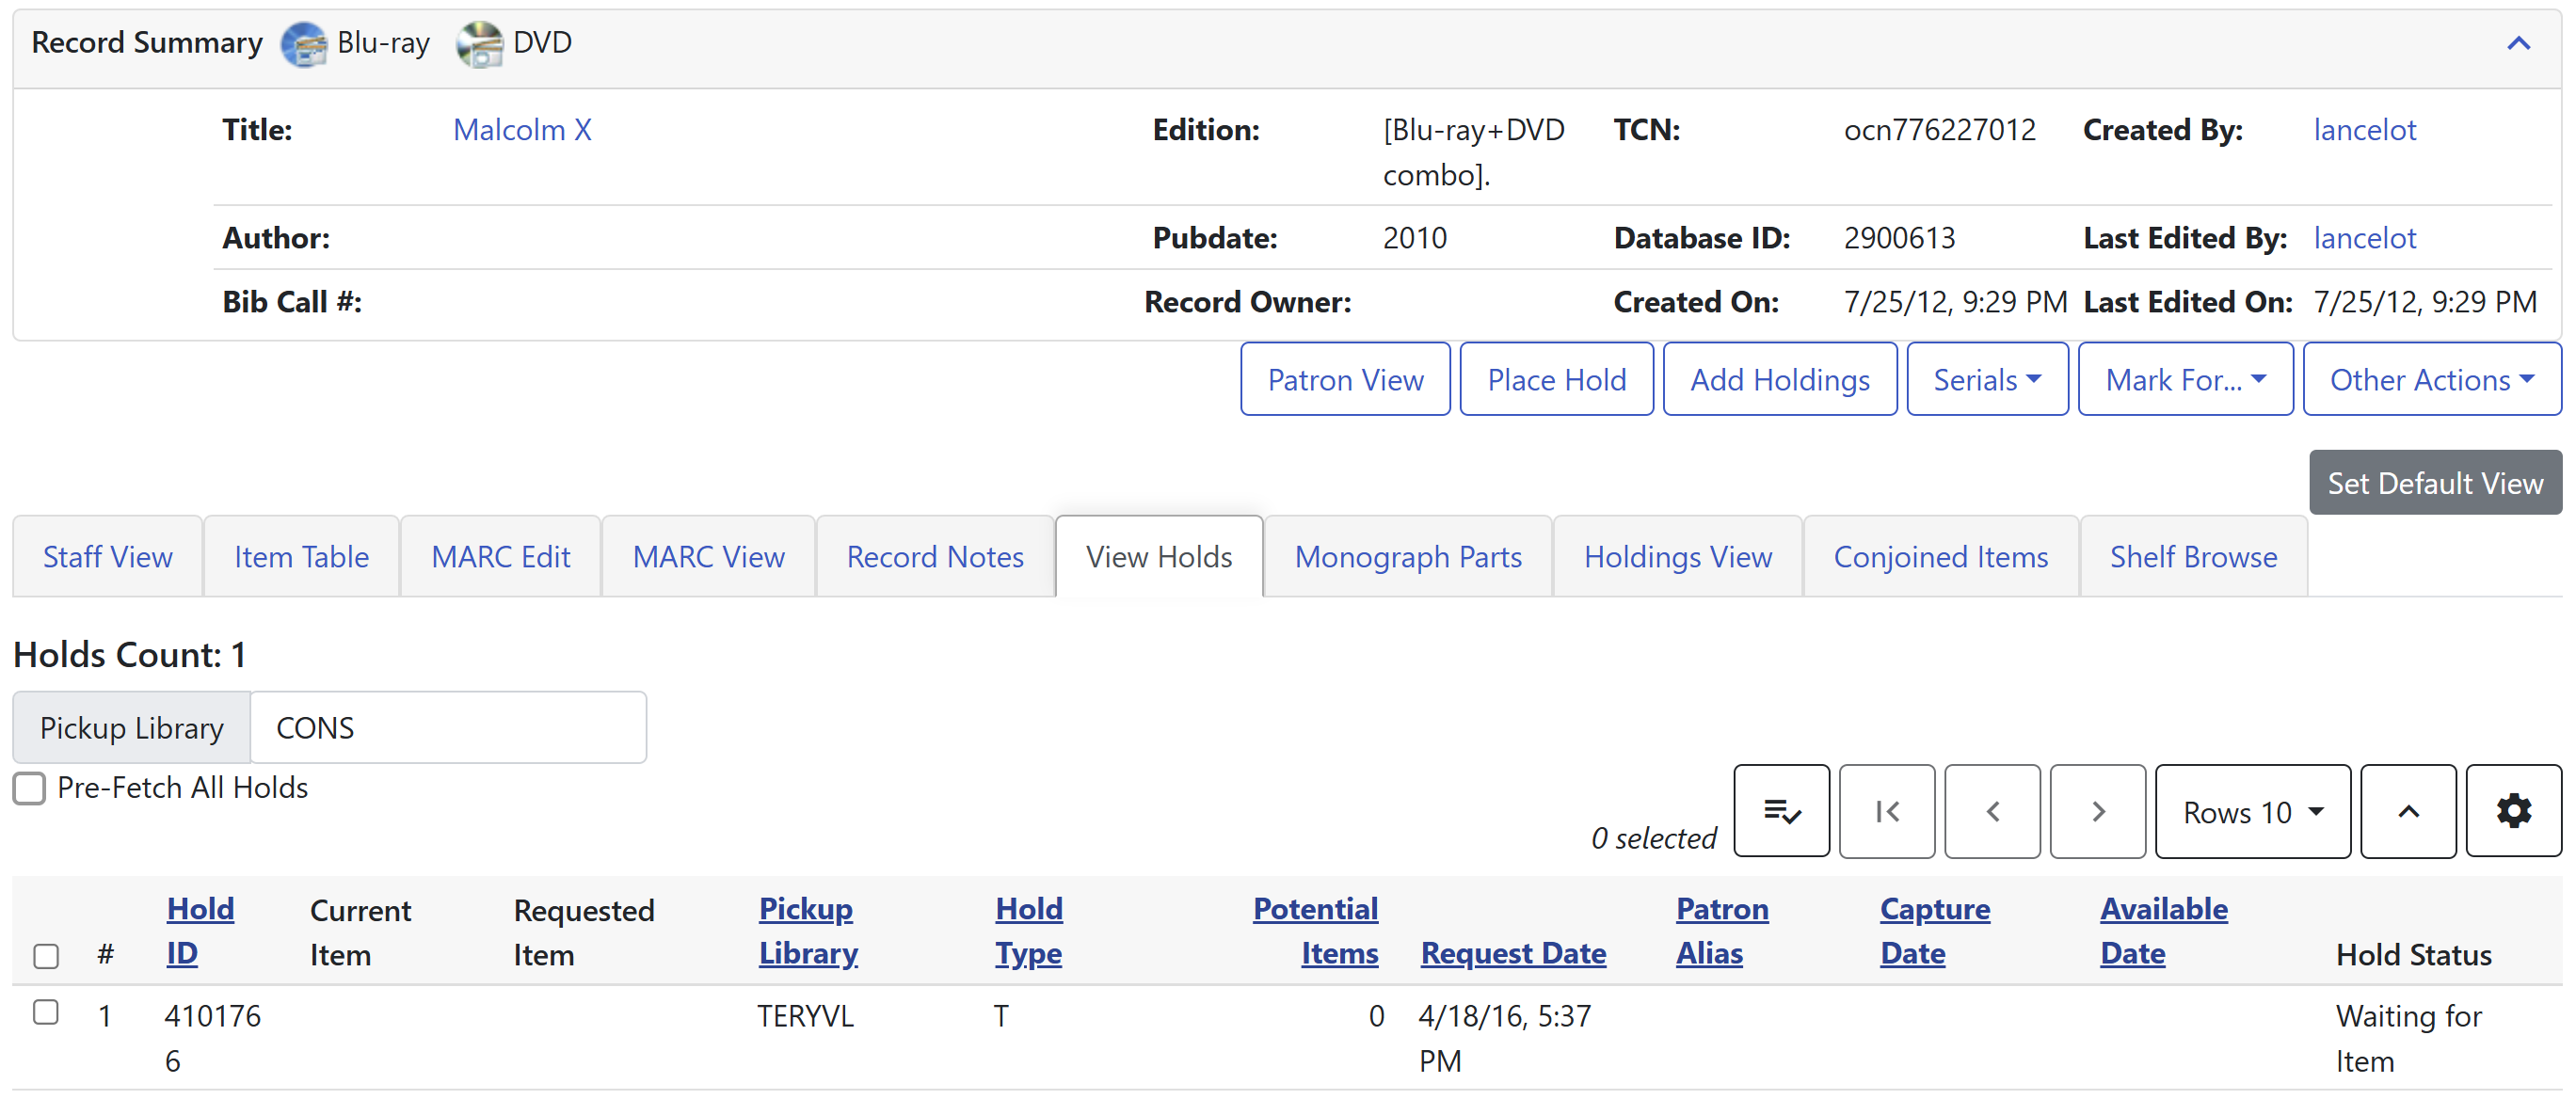
Task: Go to next page of holds
Action: 2097,811
